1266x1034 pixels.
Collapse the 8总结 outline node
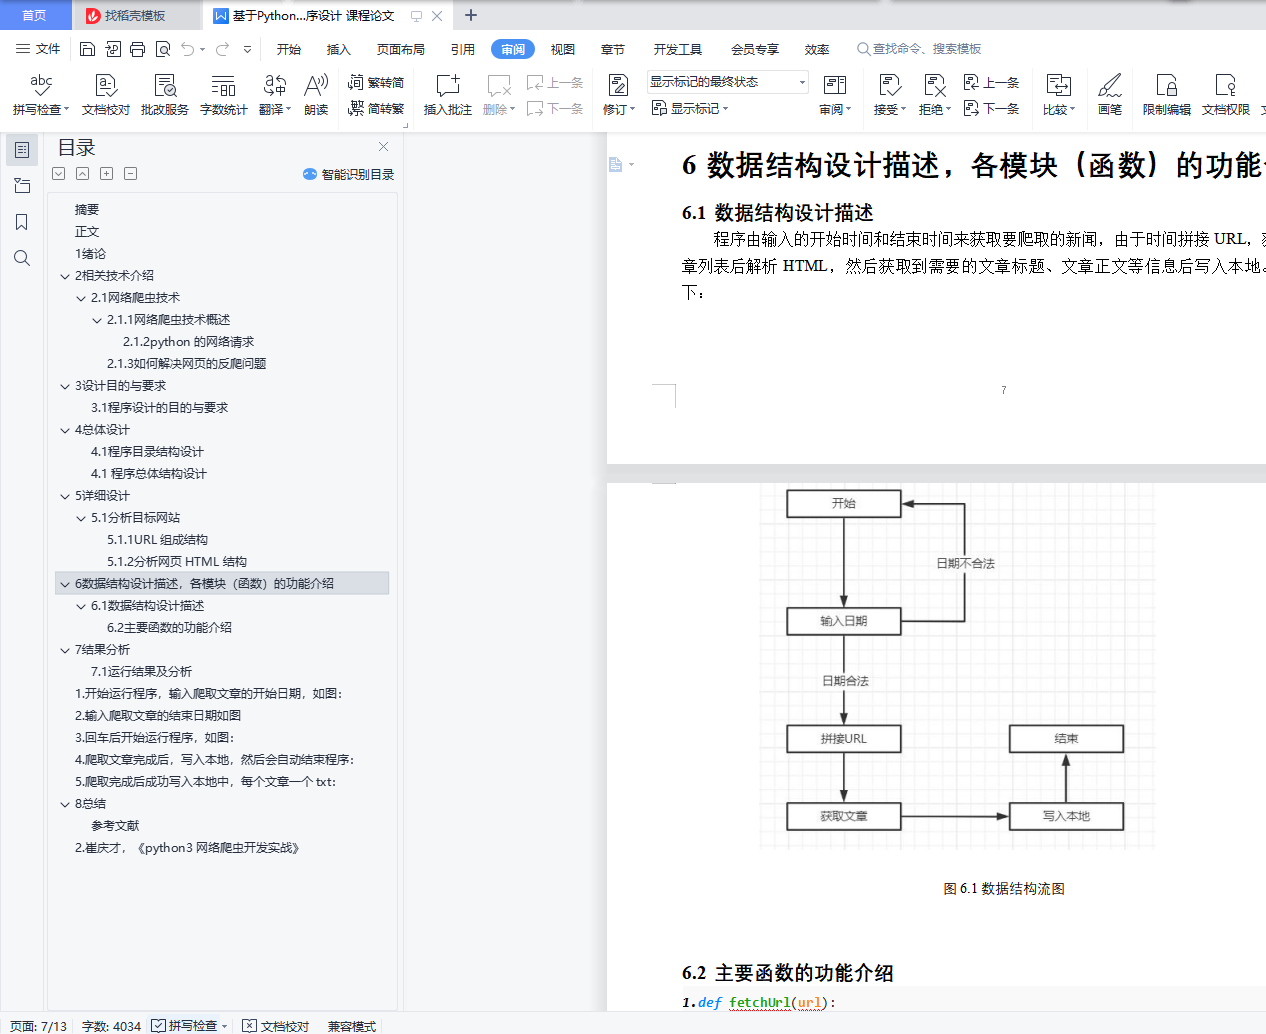(65, 804)
